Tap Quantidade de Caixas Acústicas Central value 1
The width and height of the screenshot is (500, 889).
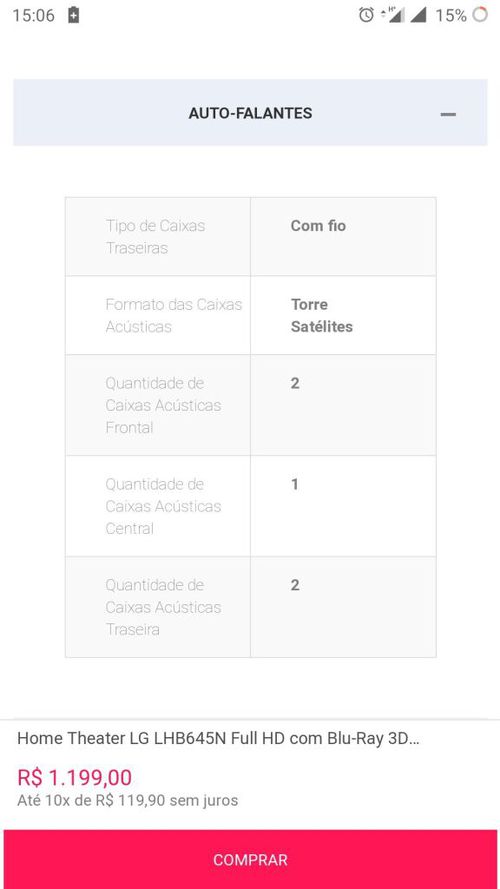(x=294, y=484)
